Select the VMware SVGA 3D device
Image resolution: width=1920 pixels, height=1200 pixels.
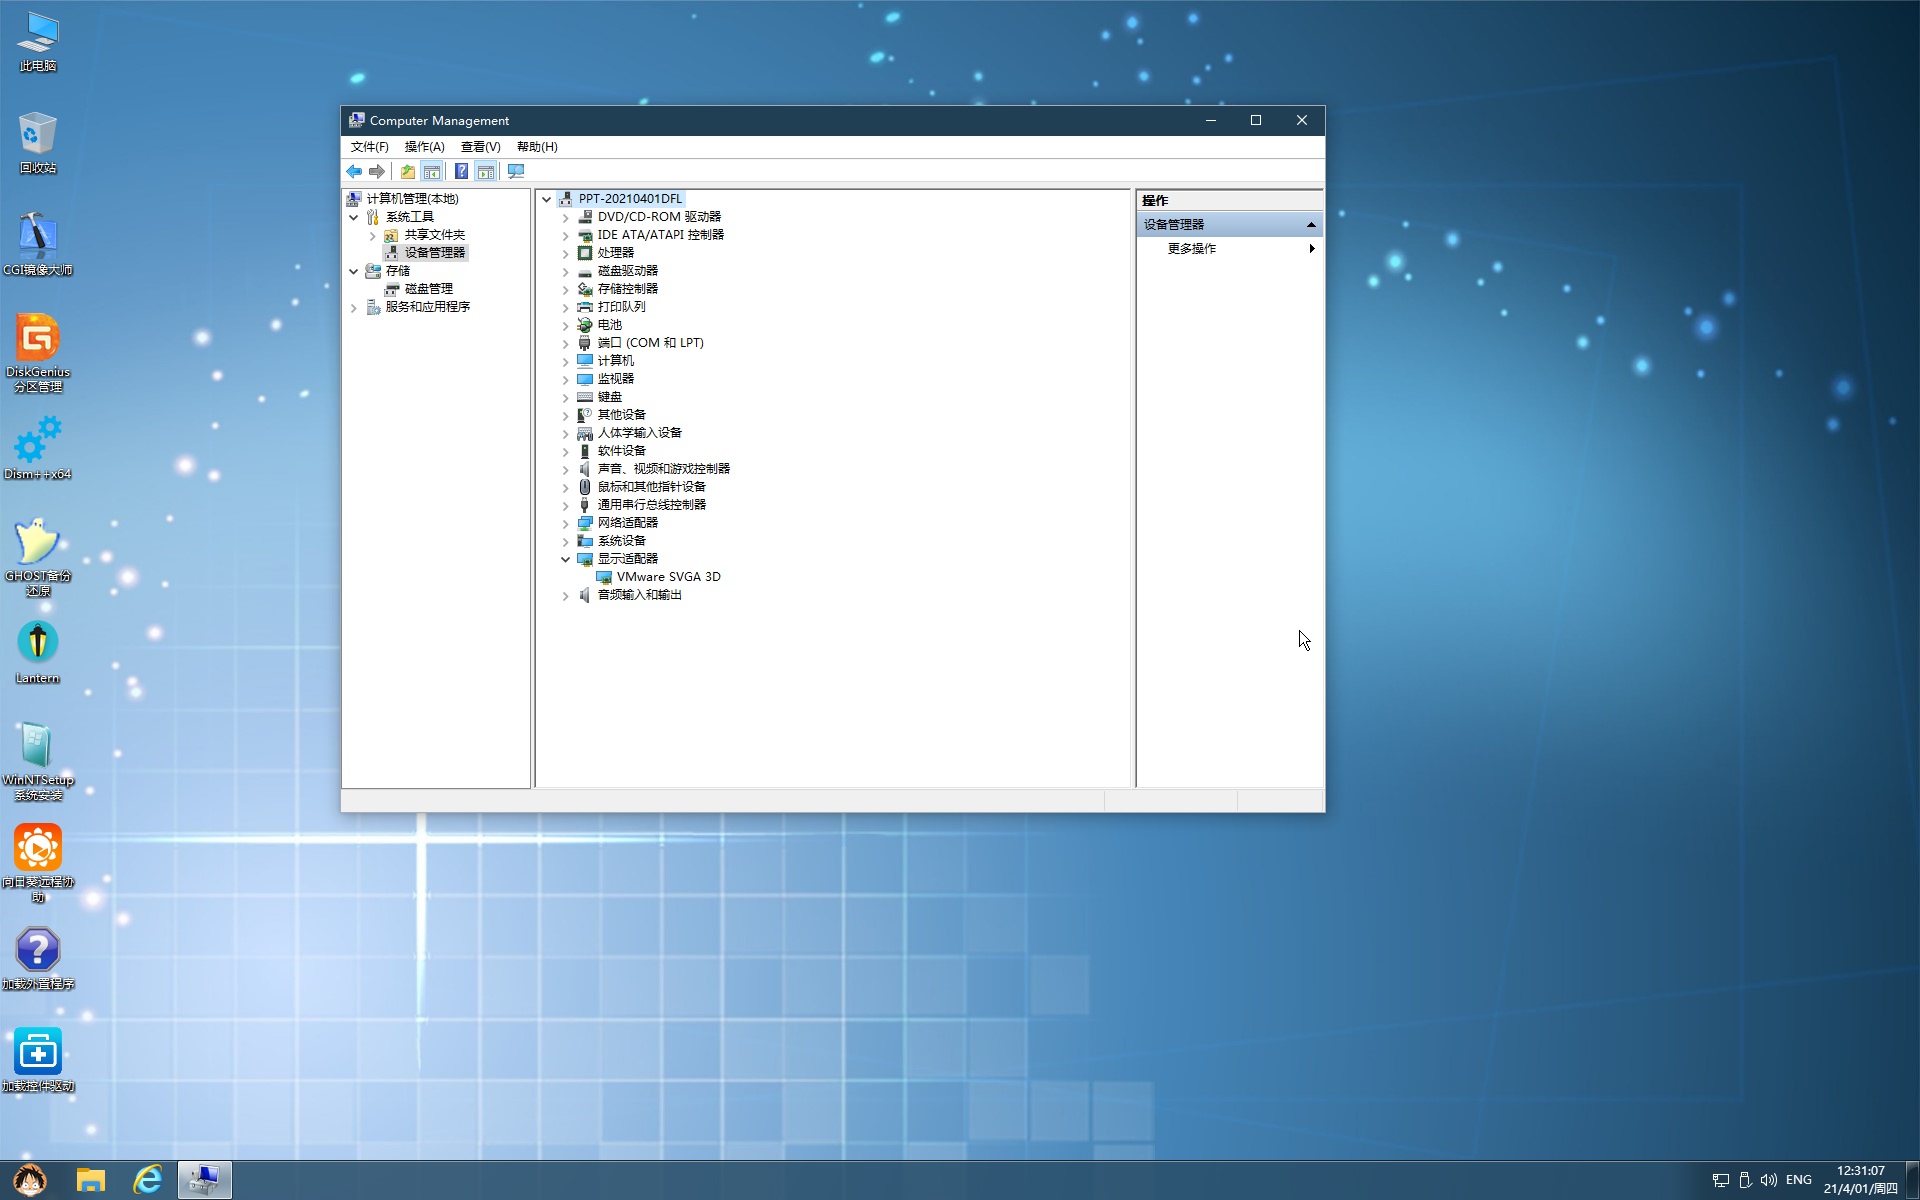[668, 577]
